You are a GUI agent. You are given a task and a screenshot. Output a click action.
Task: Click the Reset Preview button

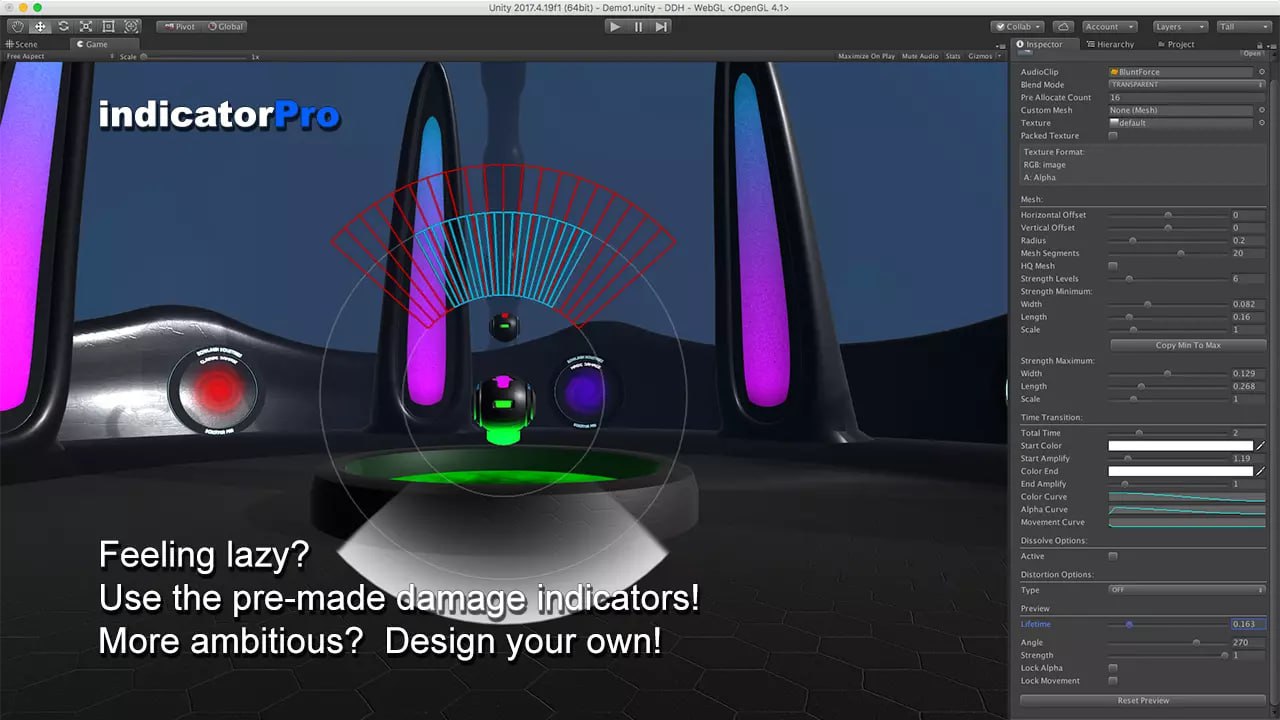(x=1142, y=700)
